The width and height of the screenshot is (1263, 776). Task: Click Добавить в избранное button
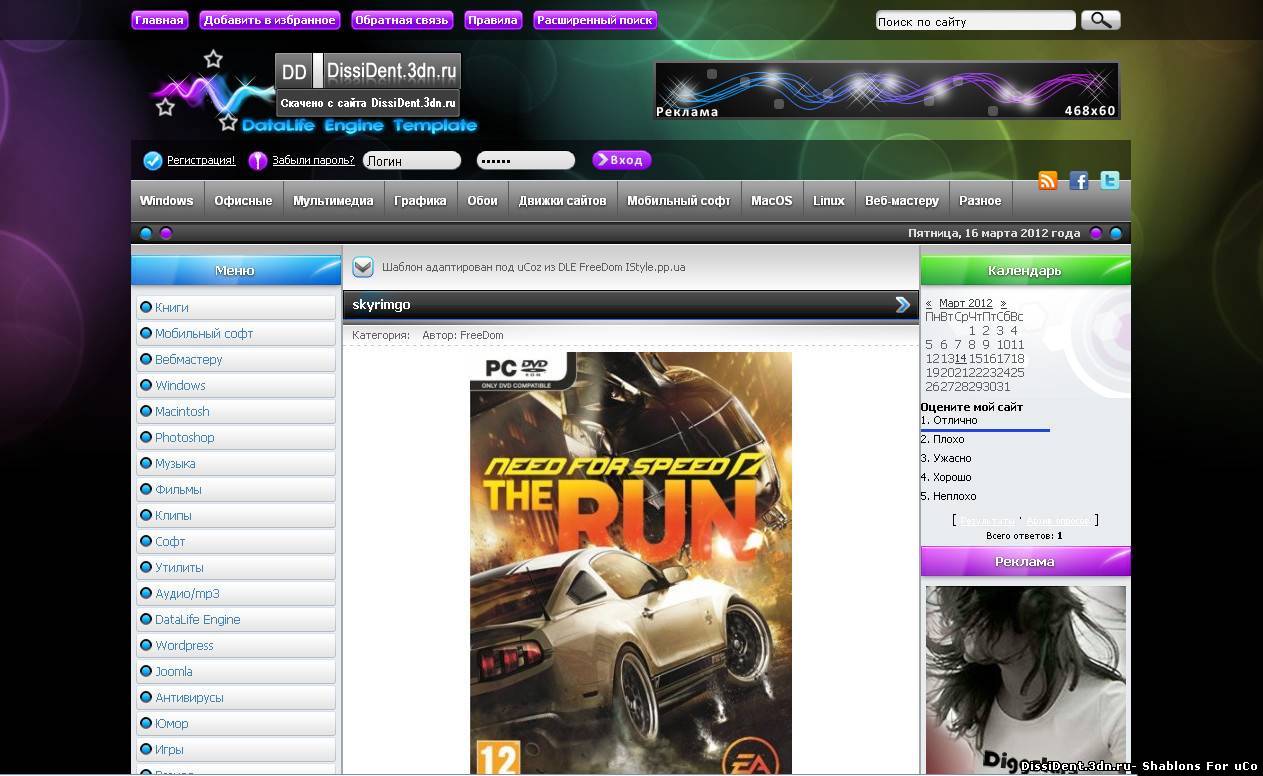(x=270, y=20)
